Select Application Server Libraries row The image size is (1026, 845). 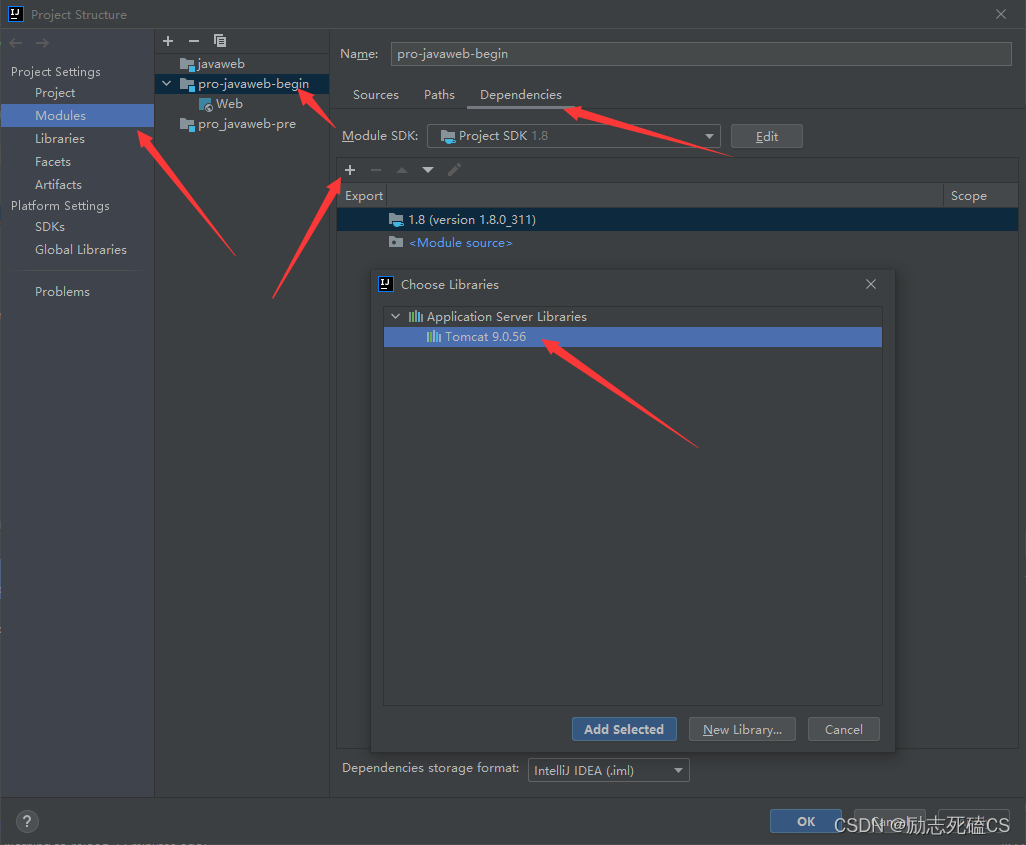[633, 317]
